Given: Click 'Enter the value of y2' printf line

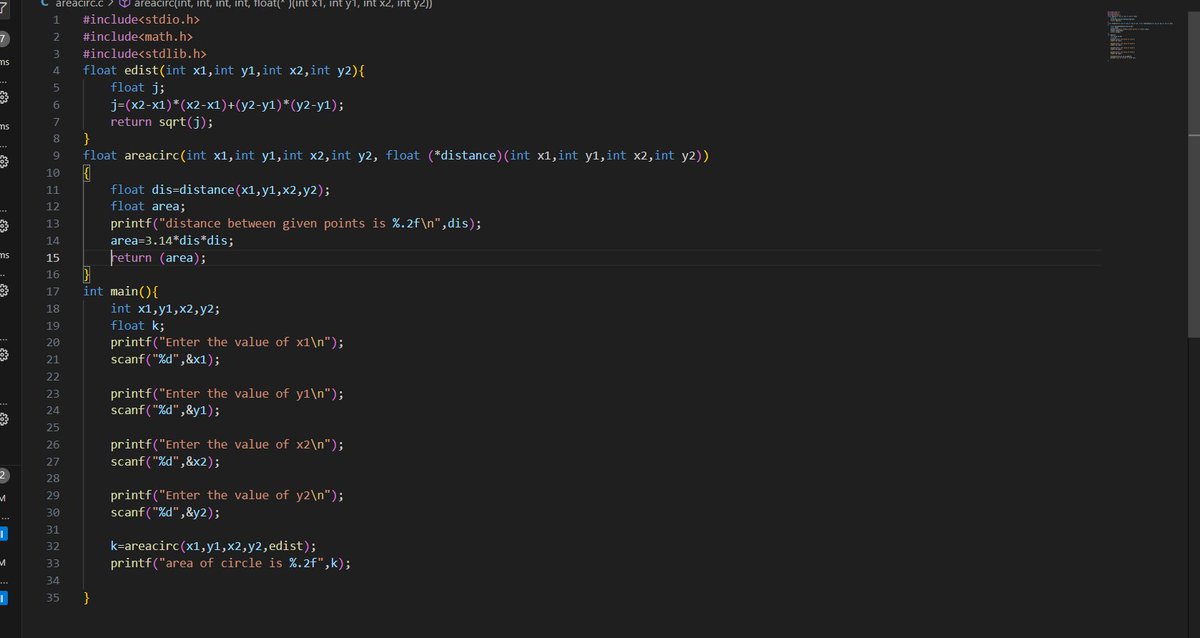Looking at the screenshot, I should click(227, 495).
